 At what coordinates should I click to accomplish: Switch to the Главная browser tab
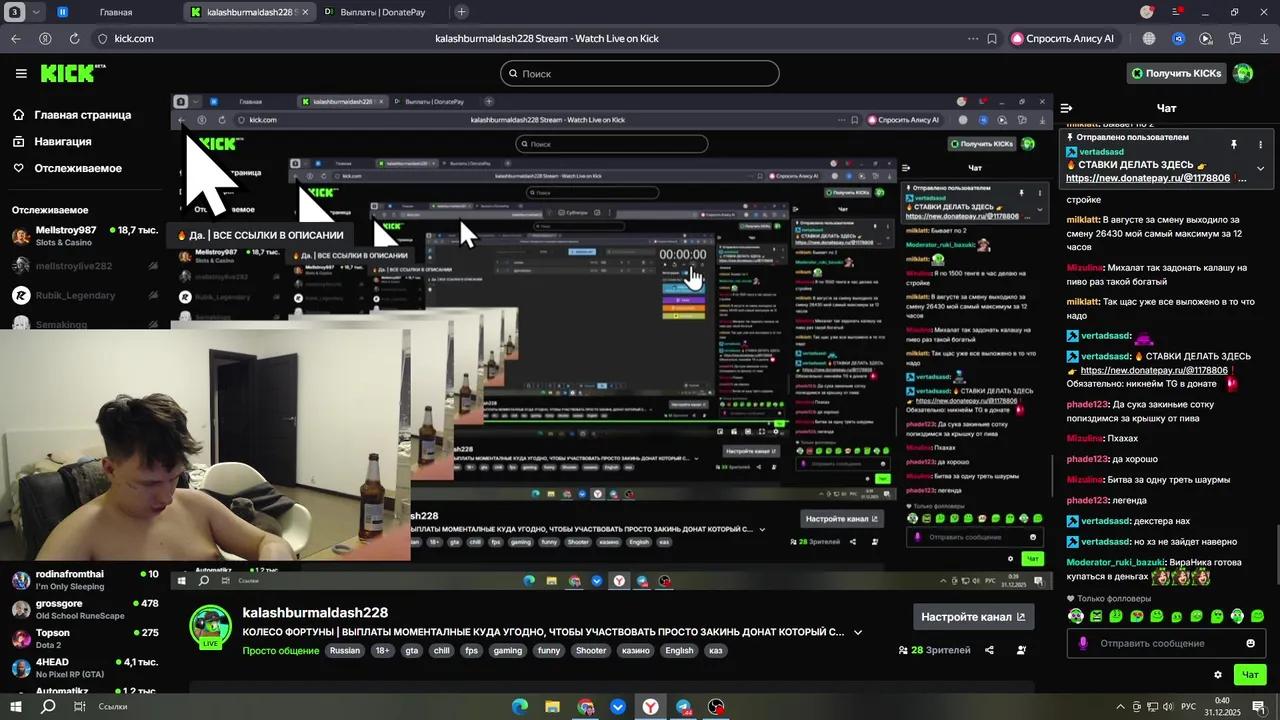point(116,12)
